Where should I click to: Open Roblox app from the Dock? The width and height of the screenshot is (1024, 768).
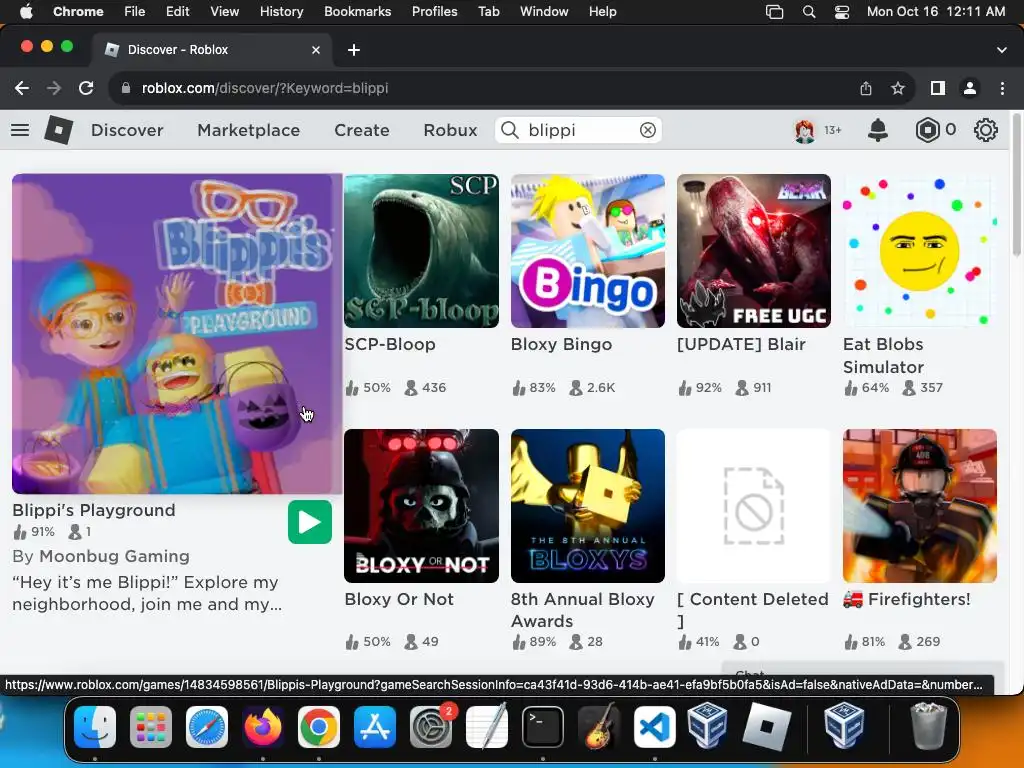(x=767, y=726)
